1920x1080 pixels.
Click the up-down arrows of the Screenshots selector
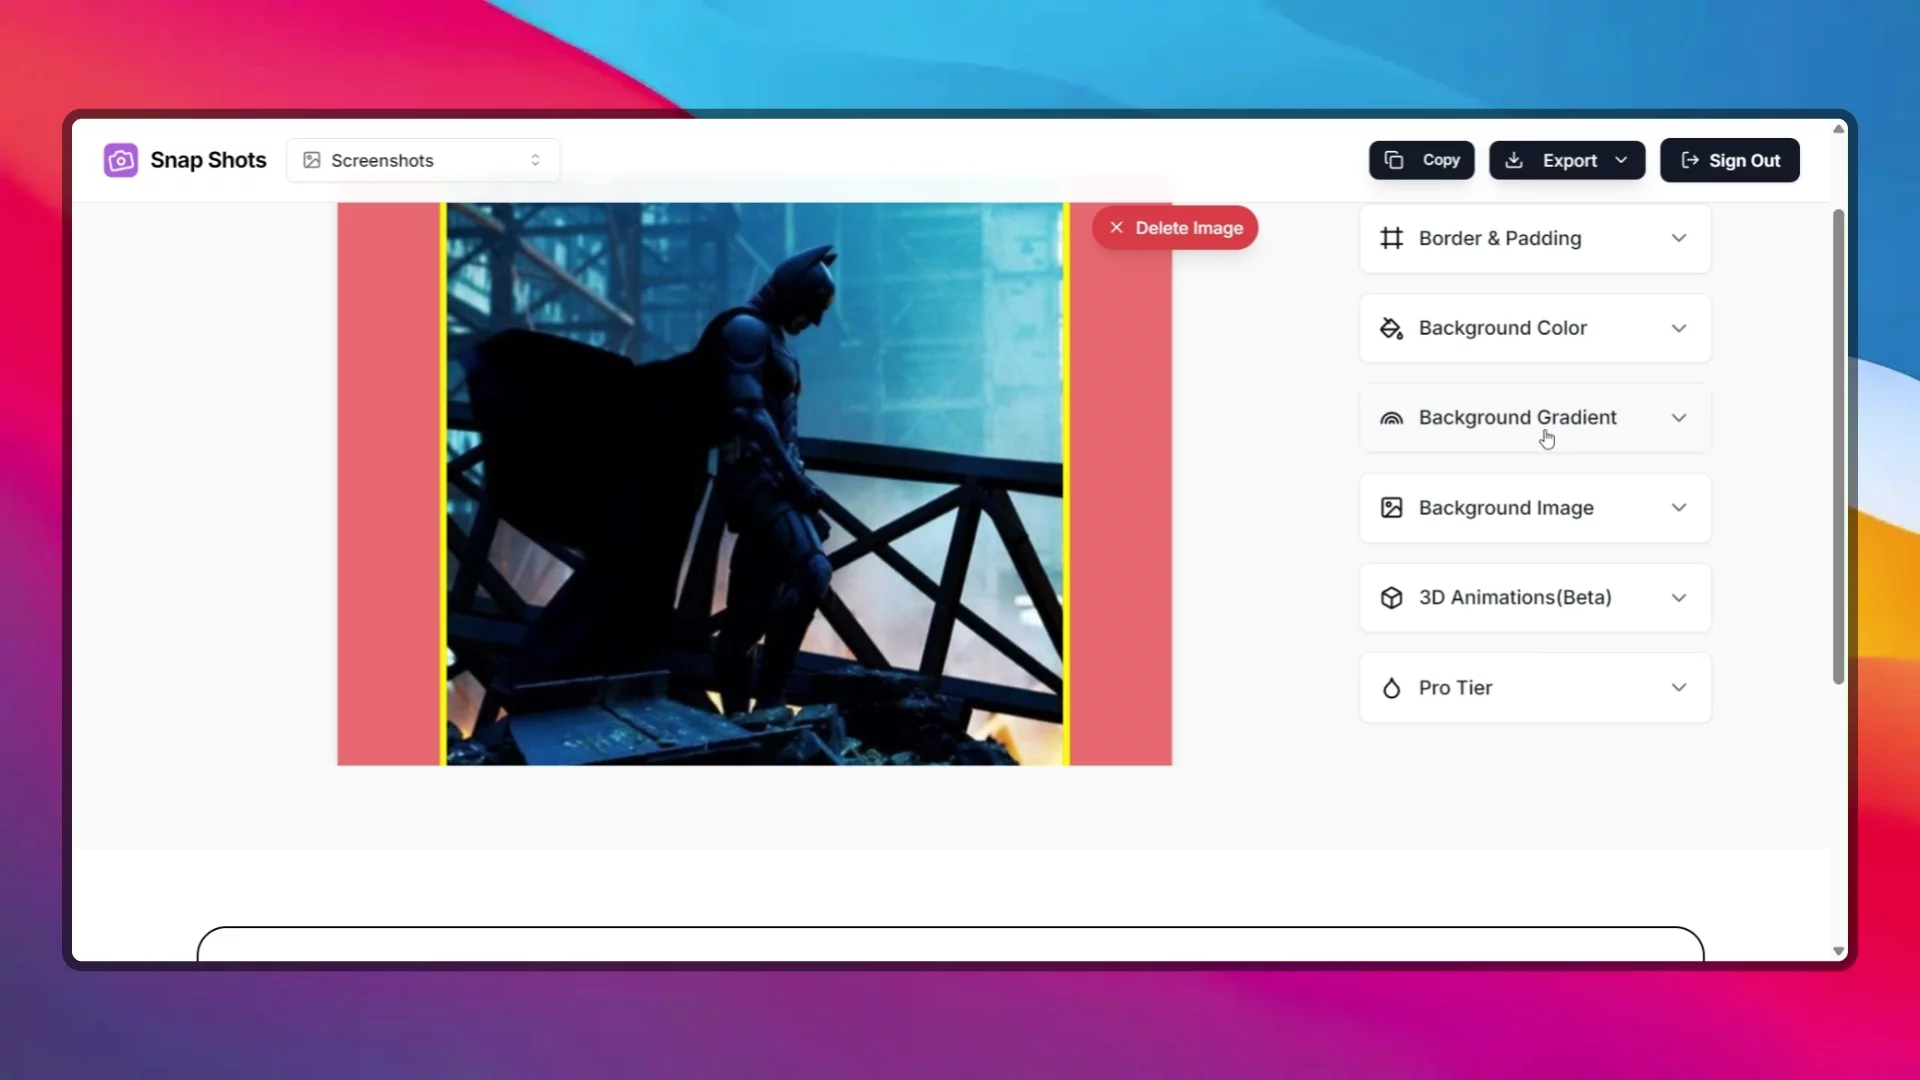535,160
